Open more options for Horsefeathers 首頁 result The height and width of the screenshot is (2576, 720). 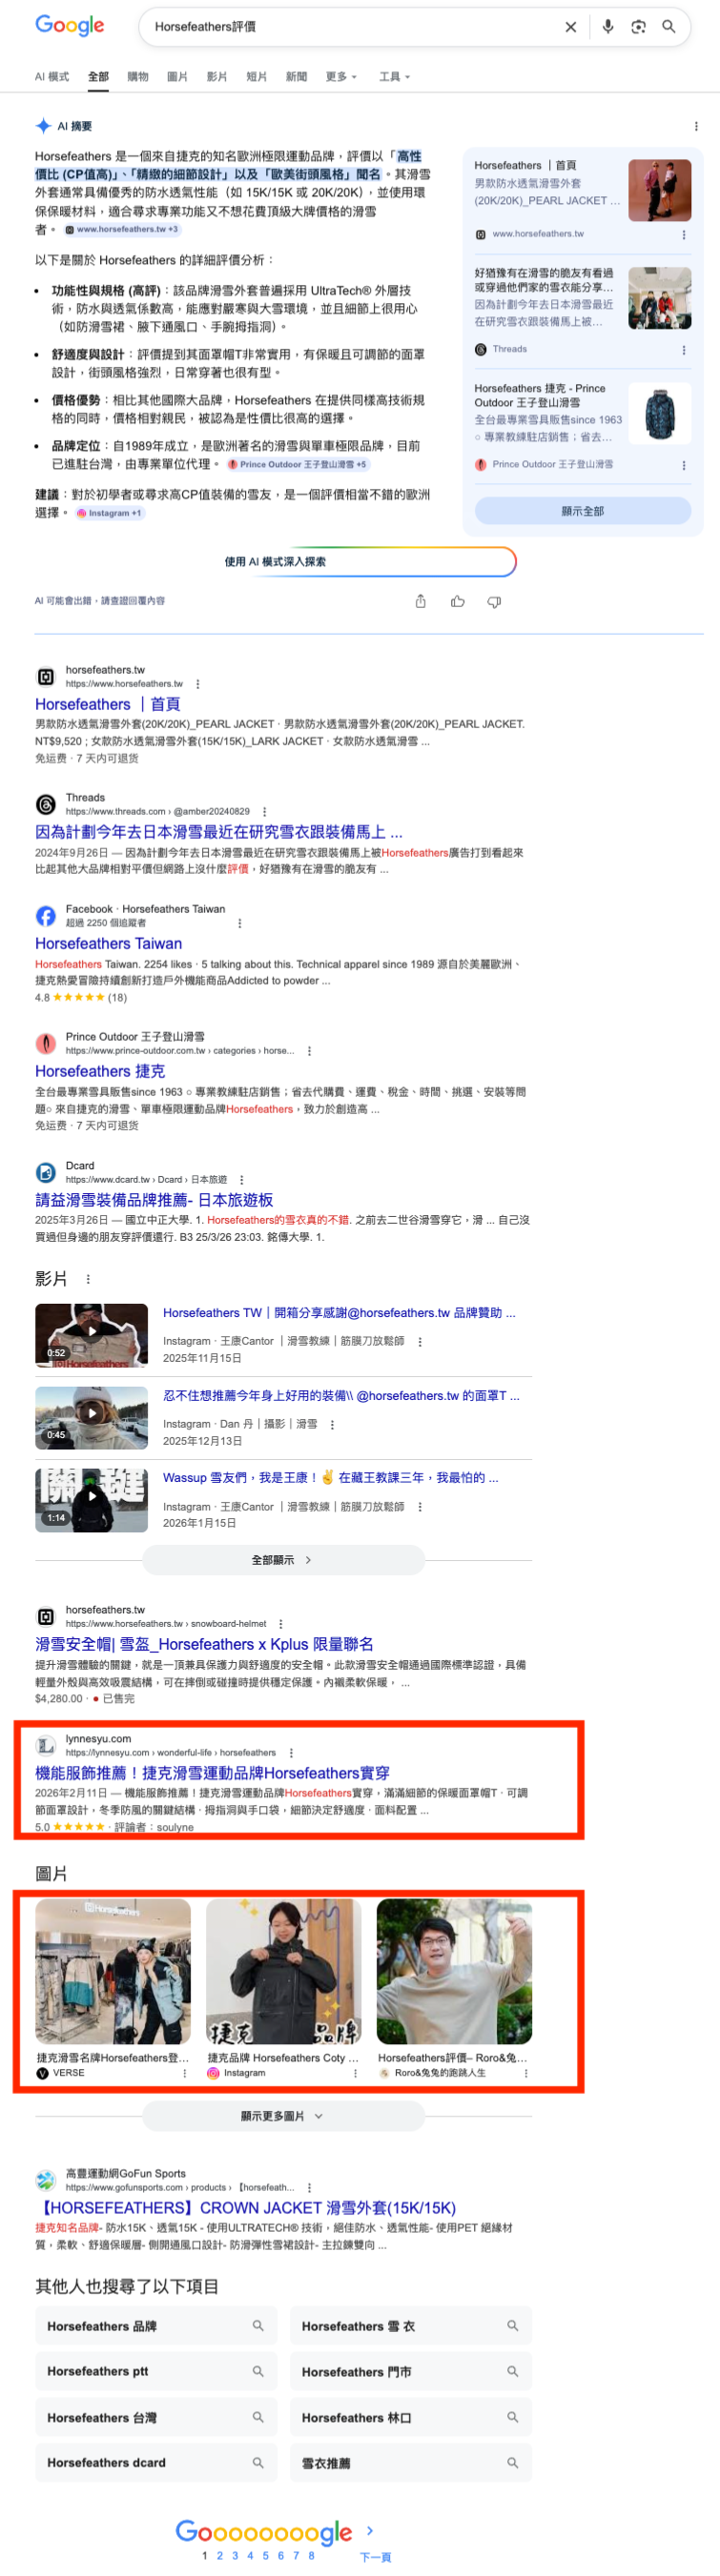click(x=198, y=684)
